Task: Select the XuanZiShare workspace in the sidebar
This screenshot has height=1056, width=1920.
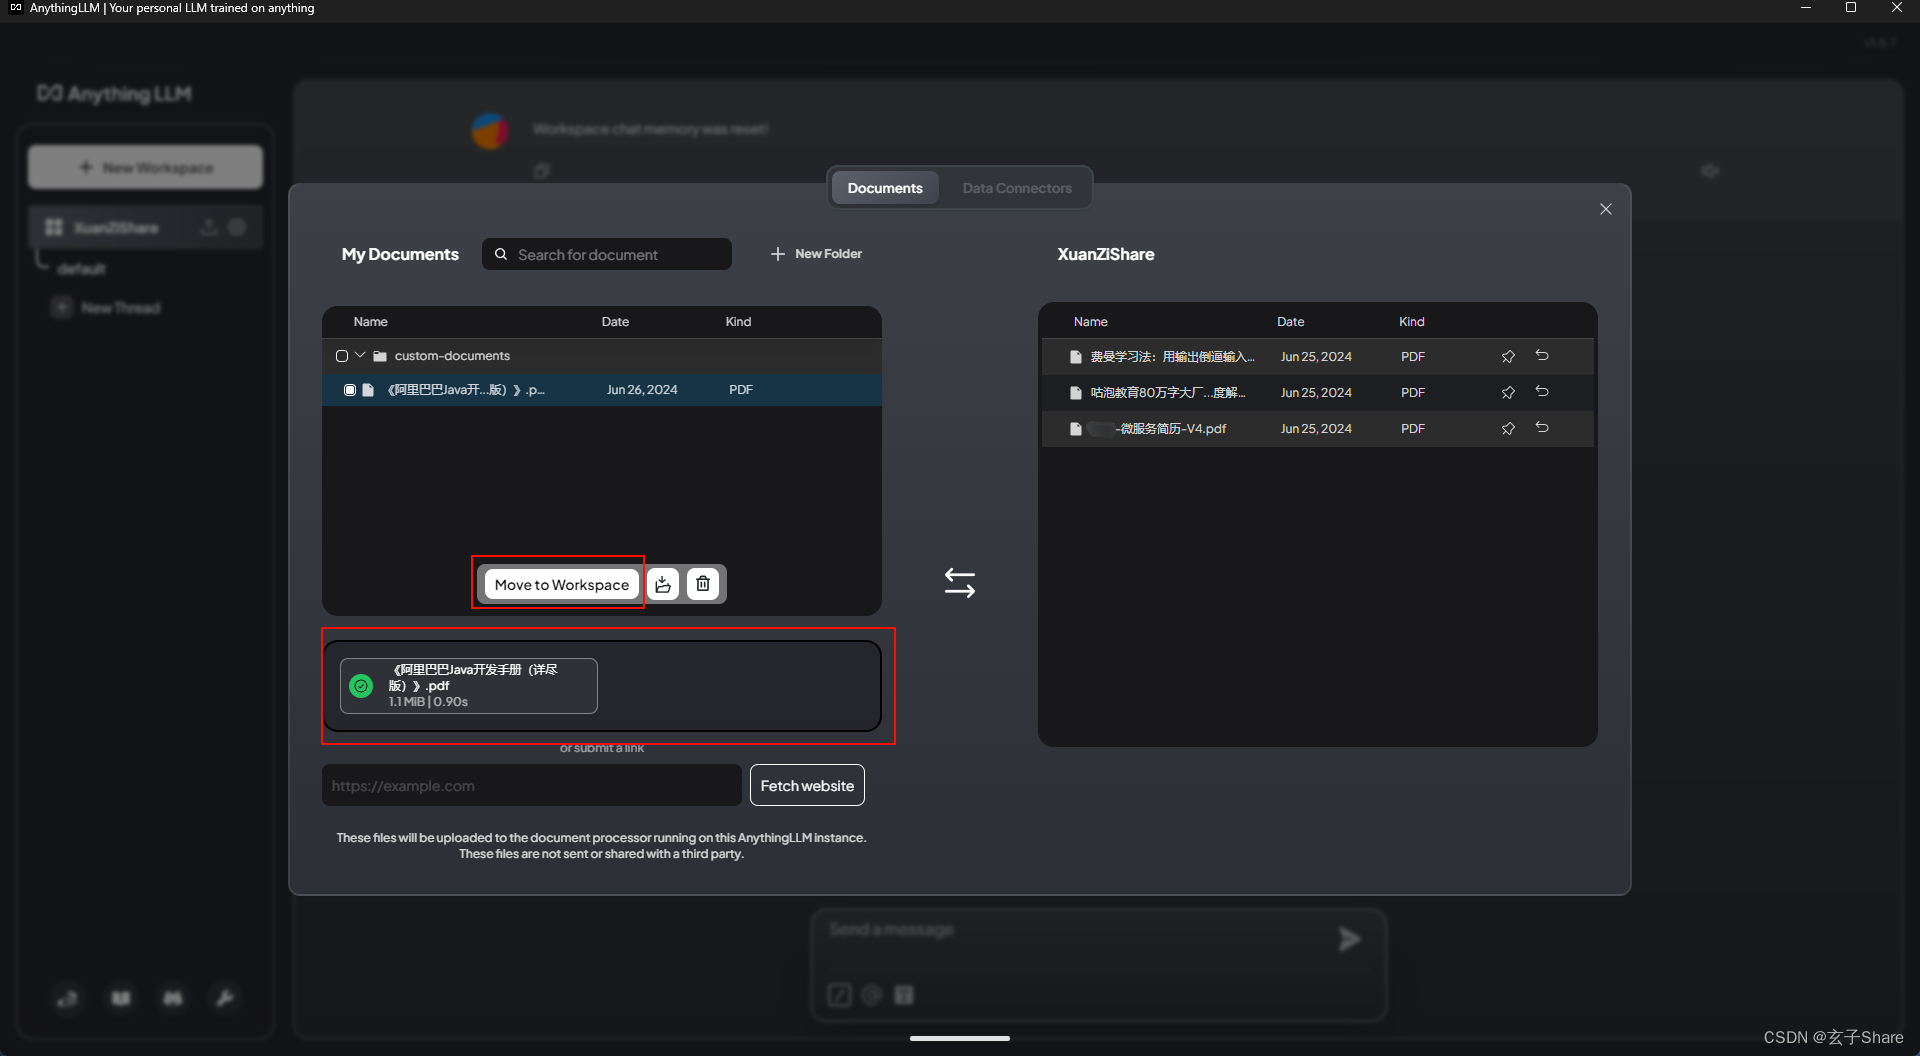Action: pyautogui.click(x=116, y=228)
